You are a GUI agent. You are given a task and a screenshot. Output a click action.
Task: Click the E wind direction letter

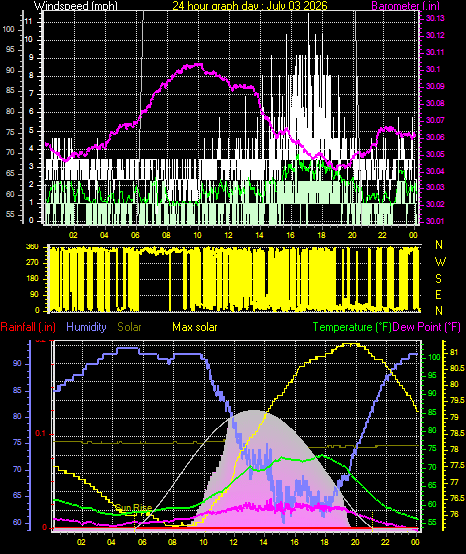click(x=438, y=295)
